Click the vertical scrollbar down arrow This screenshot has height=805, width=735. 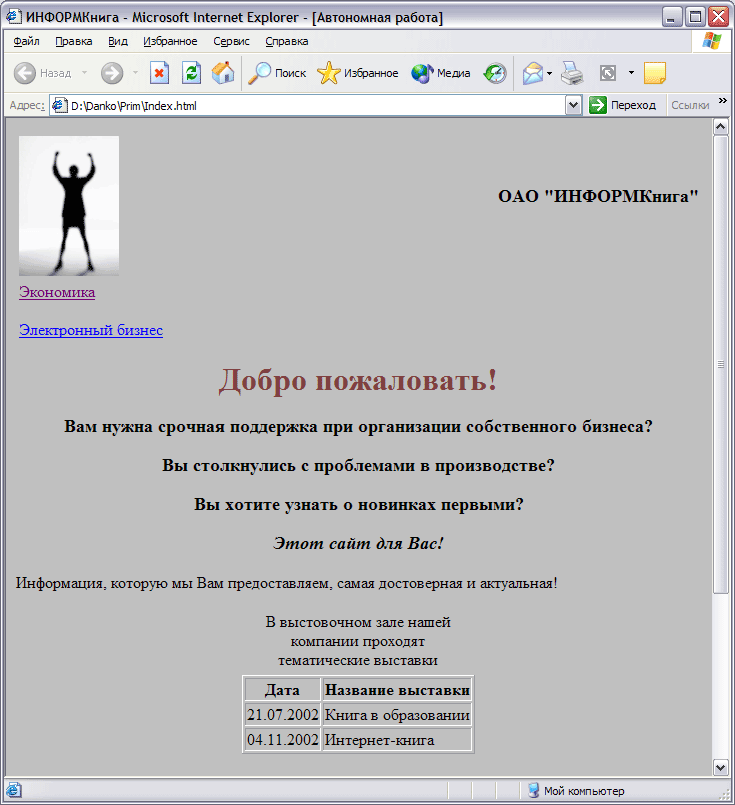(x=720, y=766)
